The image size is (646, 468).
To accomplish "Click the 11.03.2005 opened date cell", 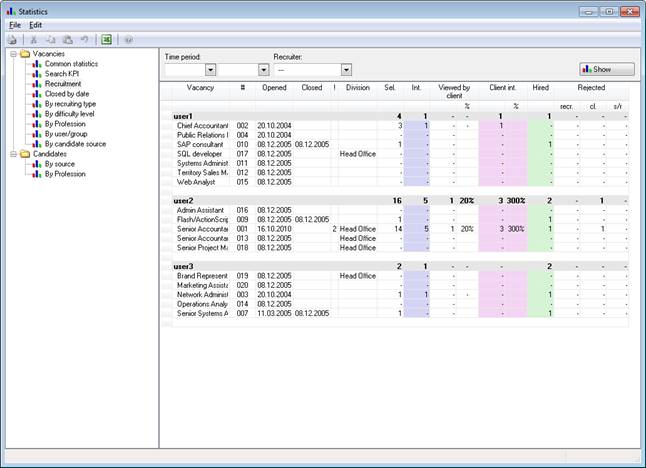I will pos(274,314).
